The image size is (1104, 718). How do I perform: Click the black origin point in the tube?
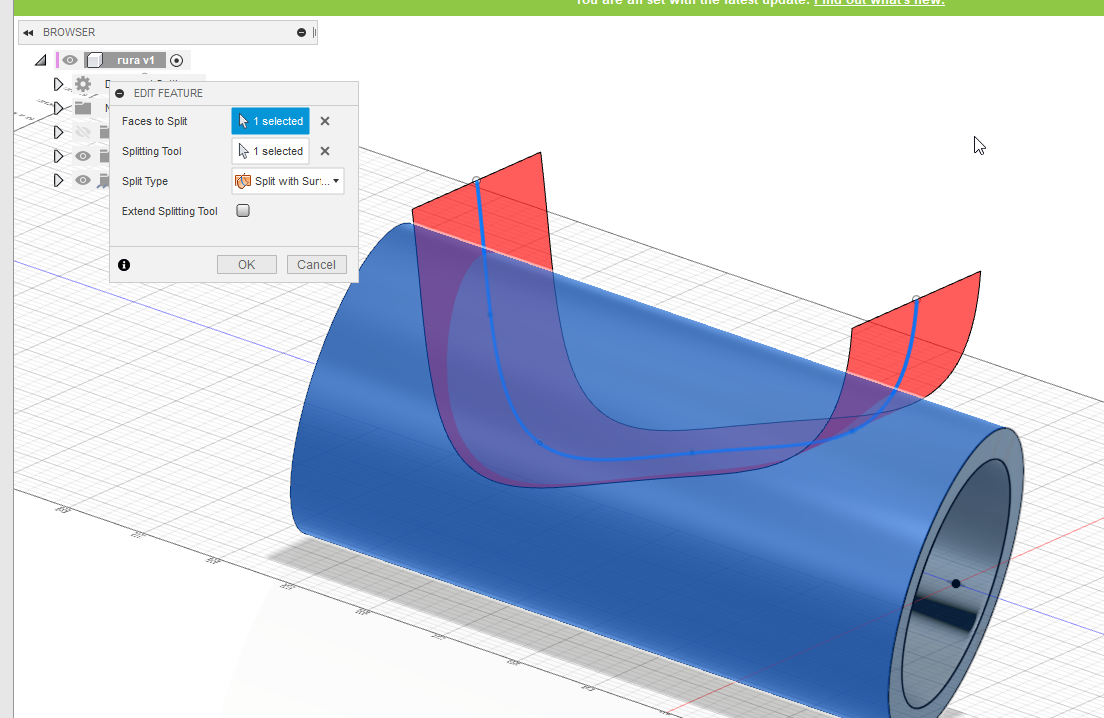click(956, 584)
